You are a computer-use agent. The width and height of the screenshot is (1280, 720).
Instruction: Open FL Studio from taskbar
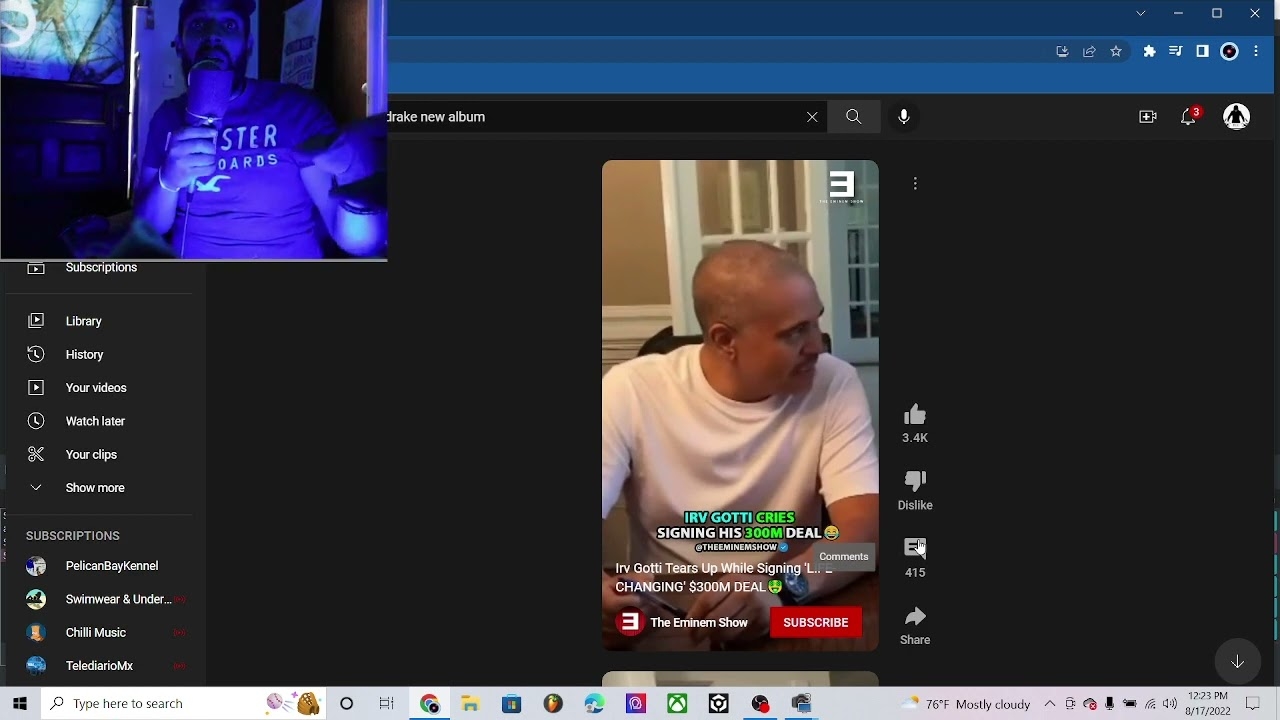pyautogui.click(x=553, y=704)
